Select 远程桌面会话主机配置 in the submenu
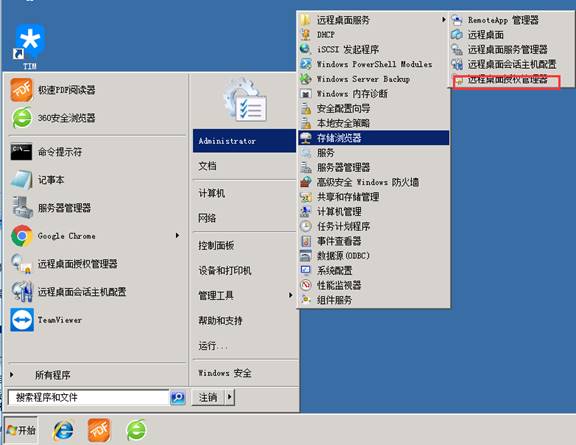This screenshot has width=576, height=445. click(x=511, y=64)
